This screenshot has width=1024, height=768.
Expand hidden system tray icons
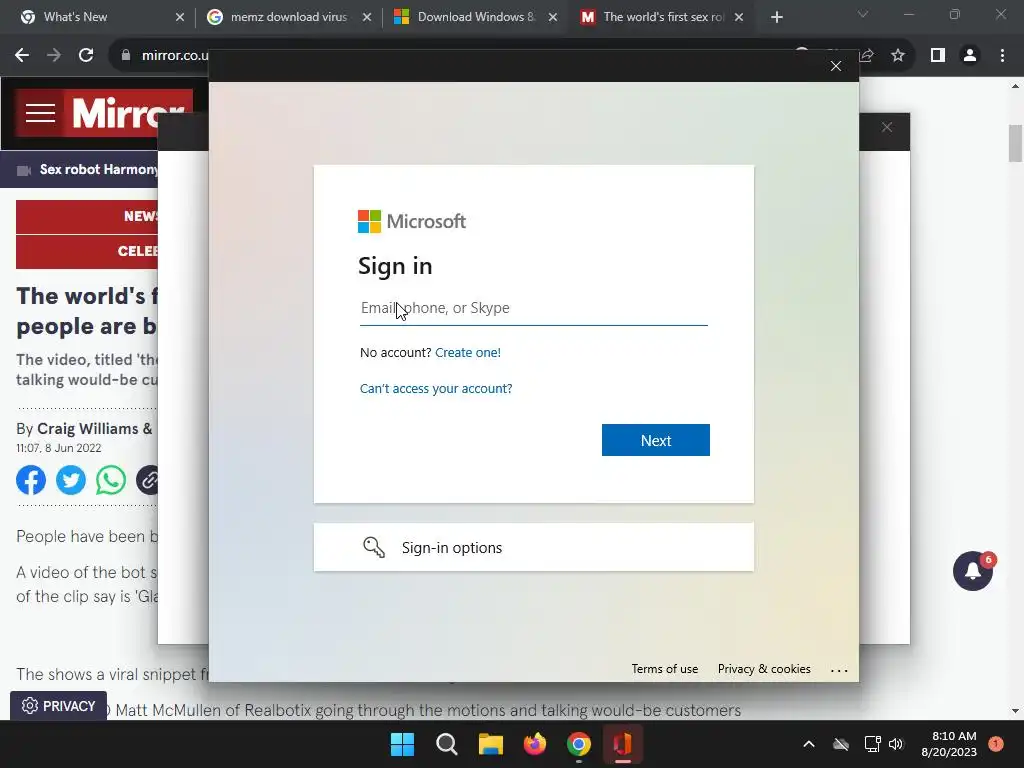pyautogui.click(x=808, y=744)
